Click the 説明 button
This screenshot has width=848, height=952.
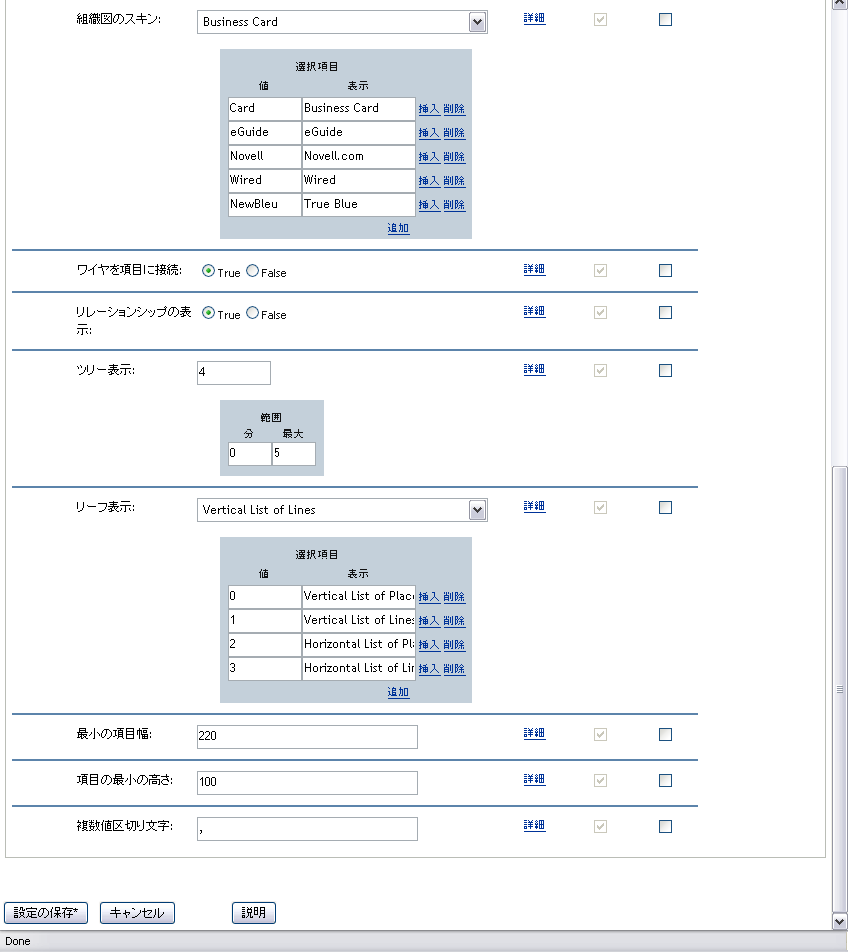pos(254,913)
